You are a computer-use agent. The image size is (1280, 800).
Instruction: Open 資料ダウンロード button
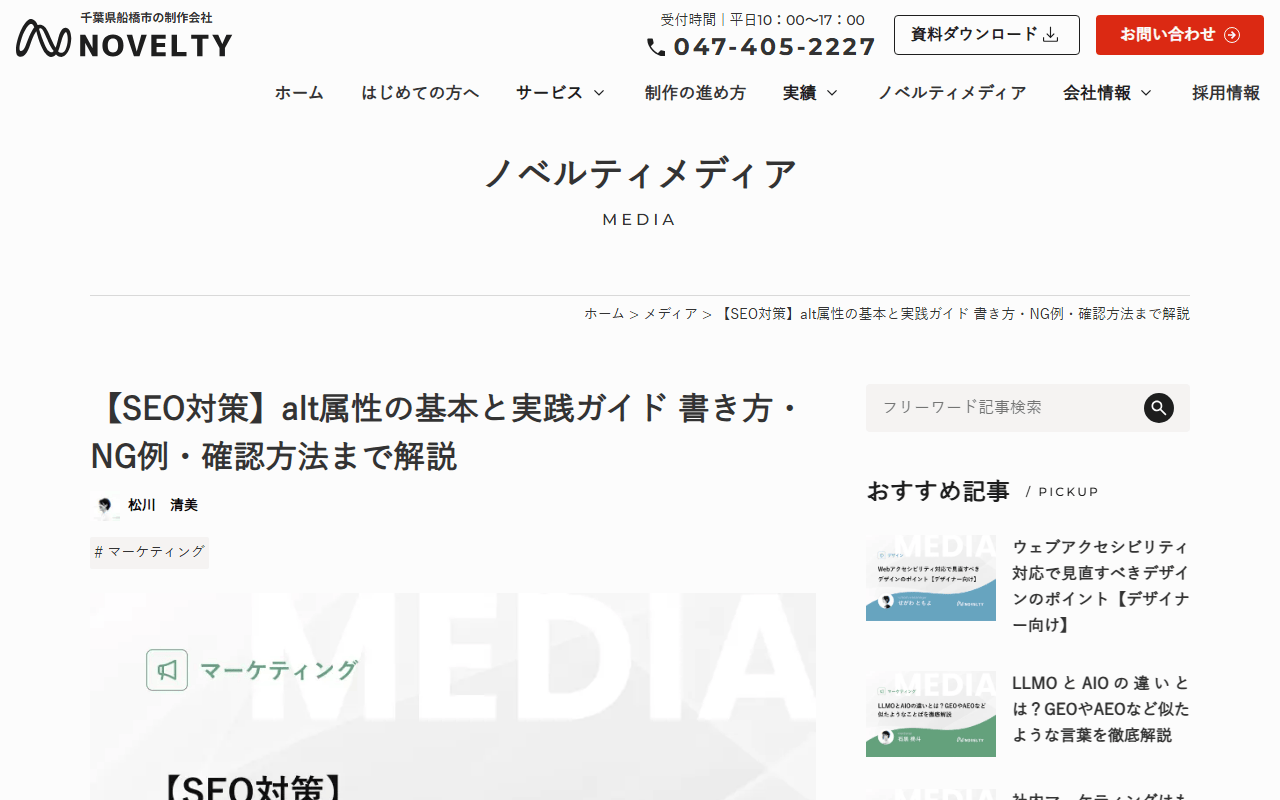pyautogui.click(x=987, y=35)
